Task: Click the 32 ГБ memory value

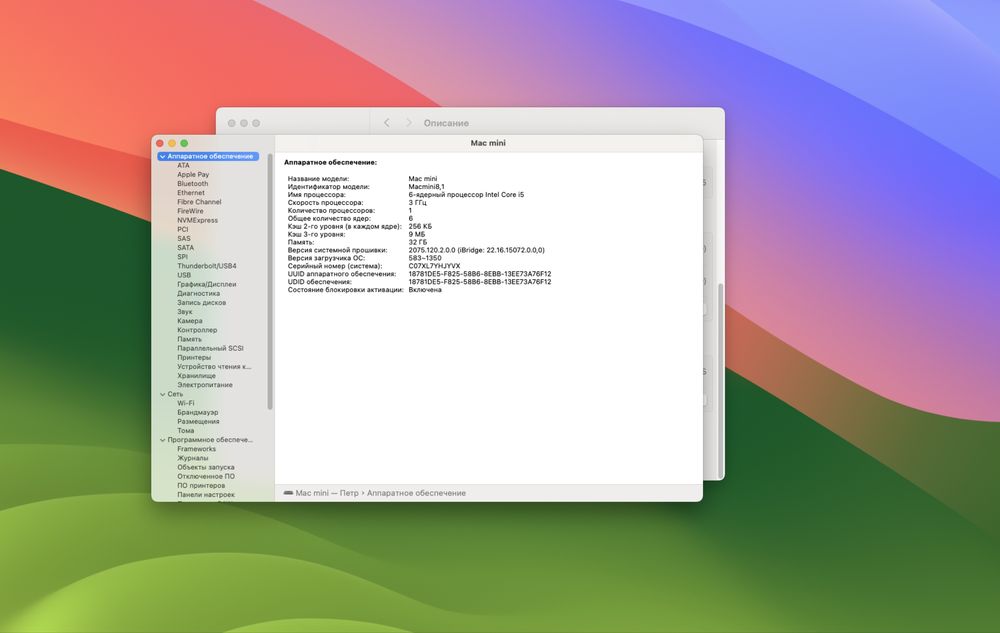Action: pyautogui.click(x=418, y=242)
